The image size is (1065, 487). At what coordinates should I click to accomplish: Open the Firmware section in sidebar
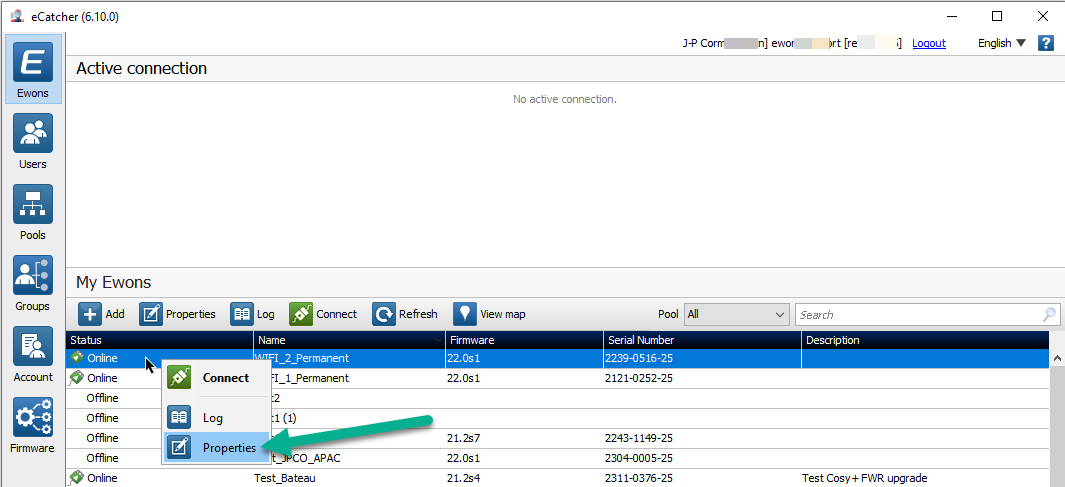(x=33, y=425)
